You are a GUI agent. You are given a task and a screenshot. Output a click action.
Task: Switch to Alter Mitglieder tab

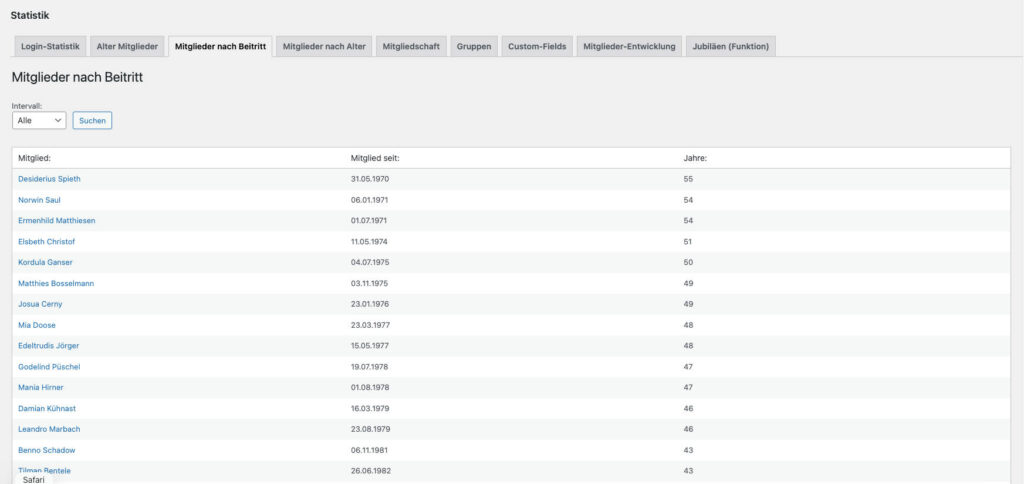(127, 47)
